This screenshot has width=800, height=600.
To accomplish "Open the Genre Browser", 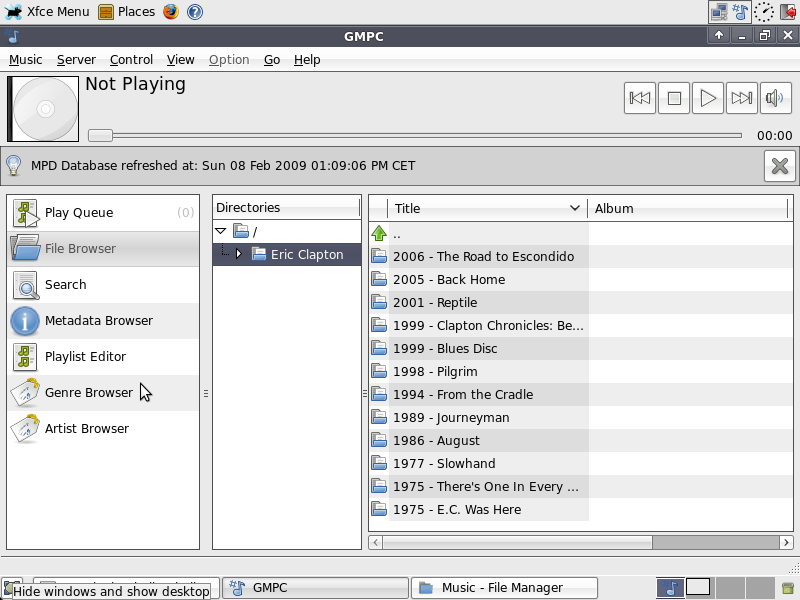I will coord(103,392).
